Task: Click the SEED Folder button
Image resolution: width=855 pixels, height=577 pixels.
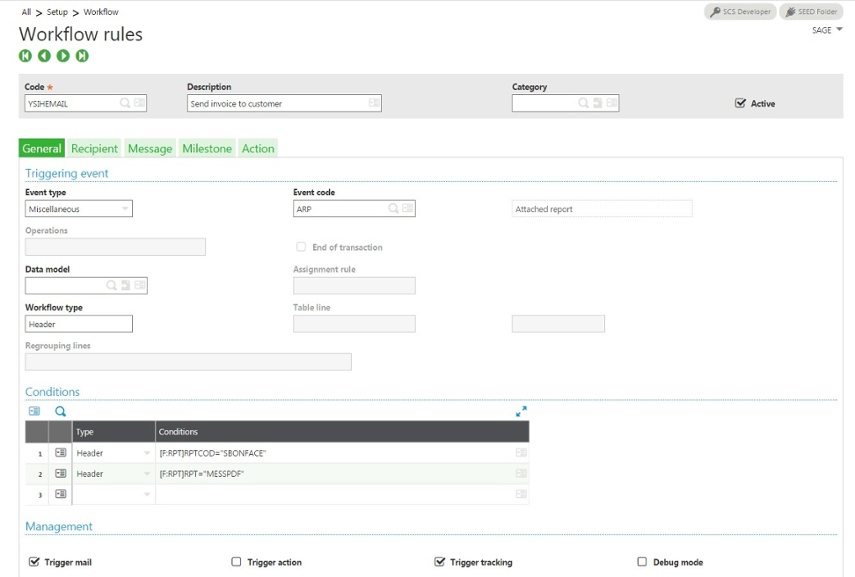Action: pyautogui.click(x=810, y=12)
